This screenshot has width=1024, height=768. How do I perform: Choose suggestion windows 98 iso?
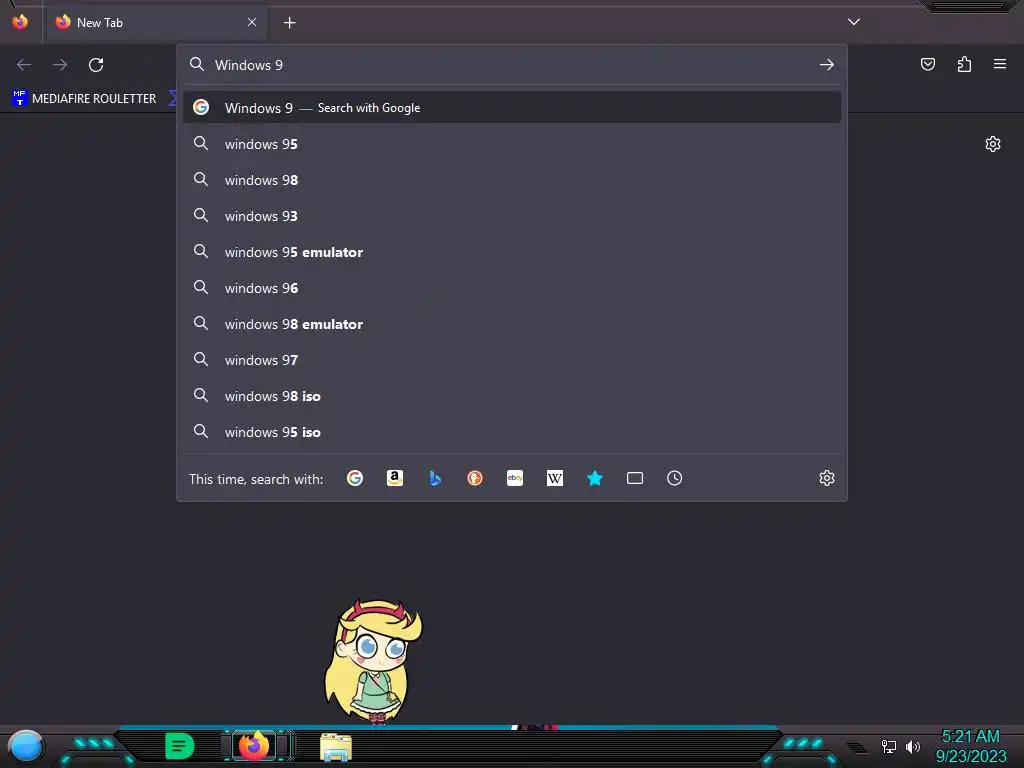(x=512, y=396)
